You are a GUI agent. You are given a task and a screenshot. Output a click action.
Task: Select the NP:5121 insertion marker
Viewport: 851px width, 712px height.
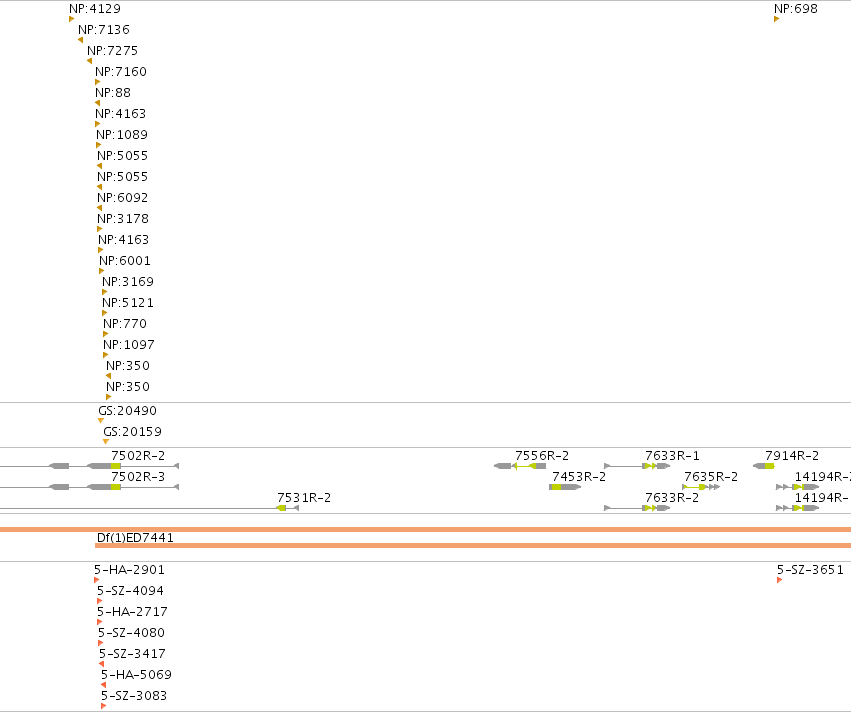(x=105, y=313)
